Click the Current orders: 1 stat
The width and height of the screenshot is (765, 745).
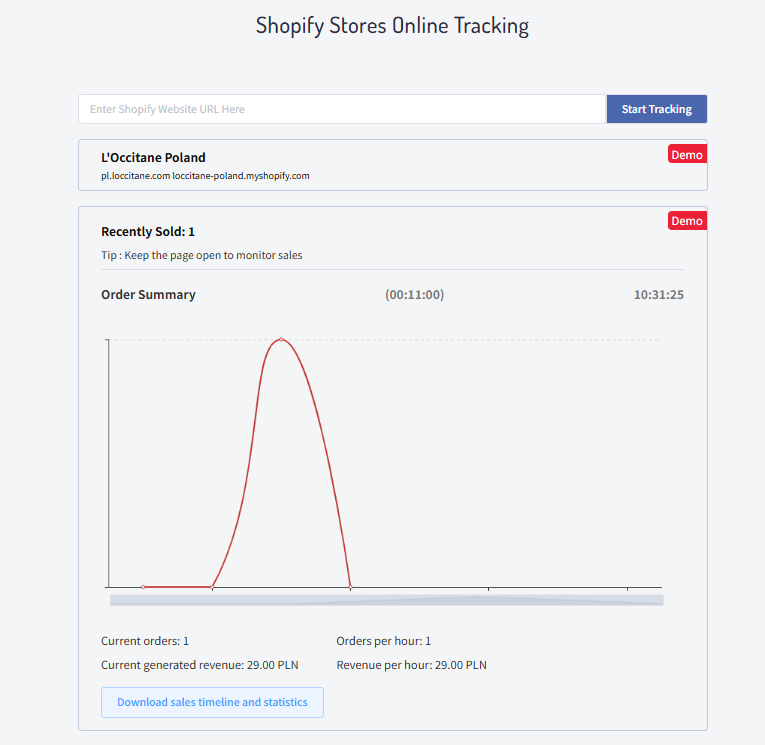[x=145, y=641]
